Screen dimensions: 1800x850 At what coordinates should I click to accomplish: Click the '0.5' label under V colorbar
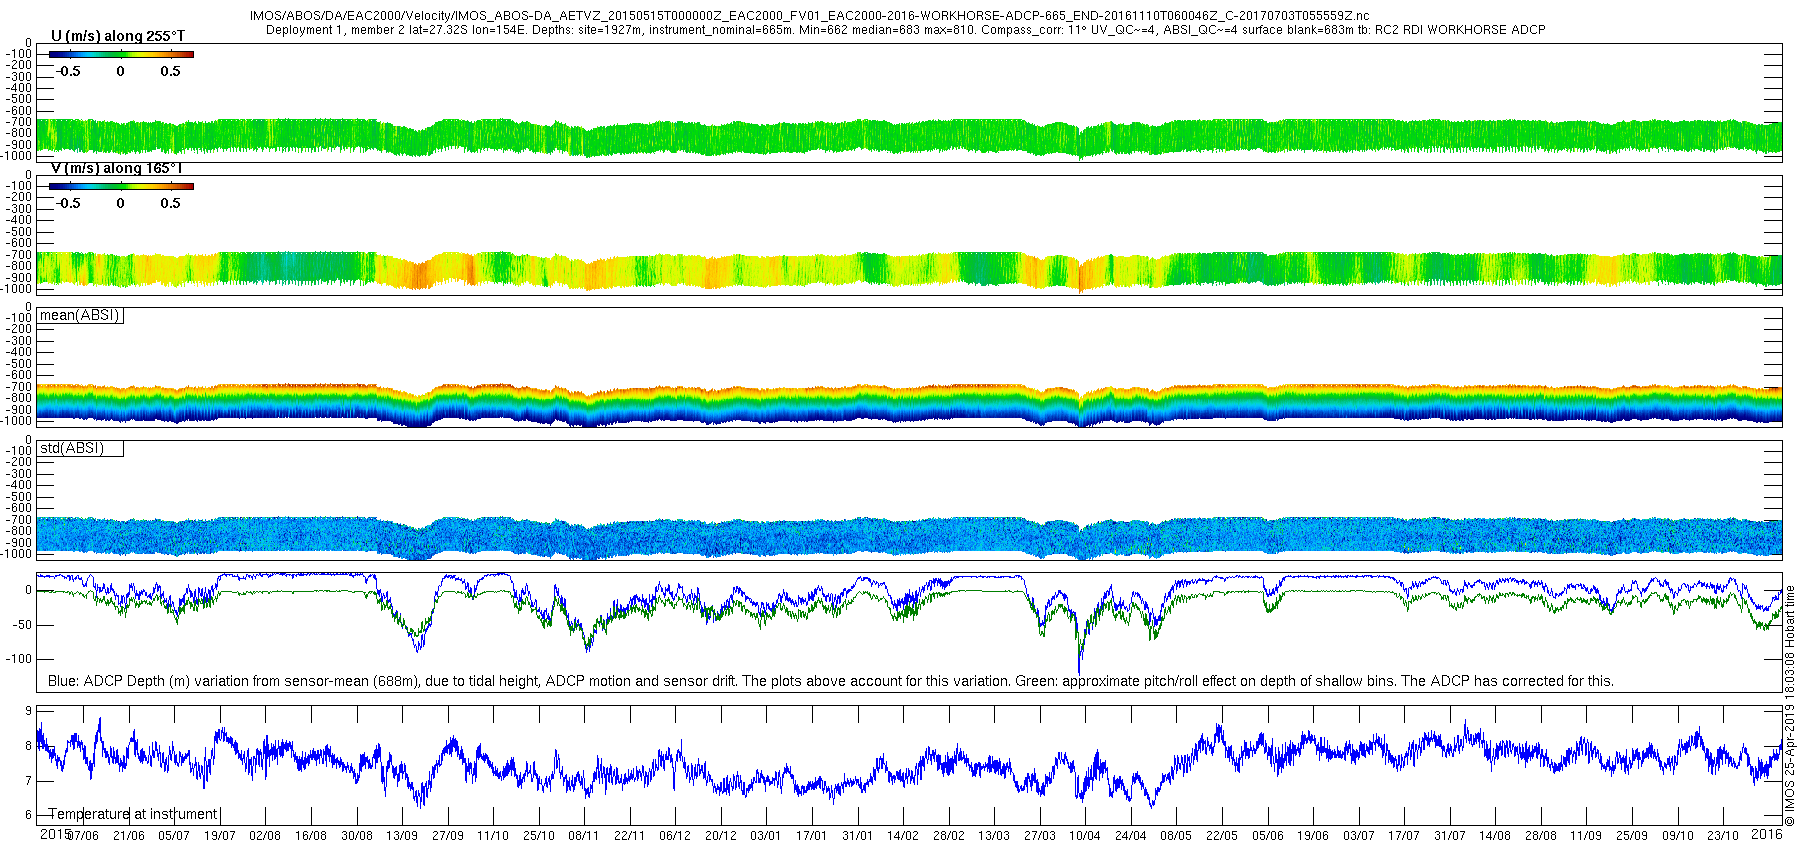click(x=170, y=204)
